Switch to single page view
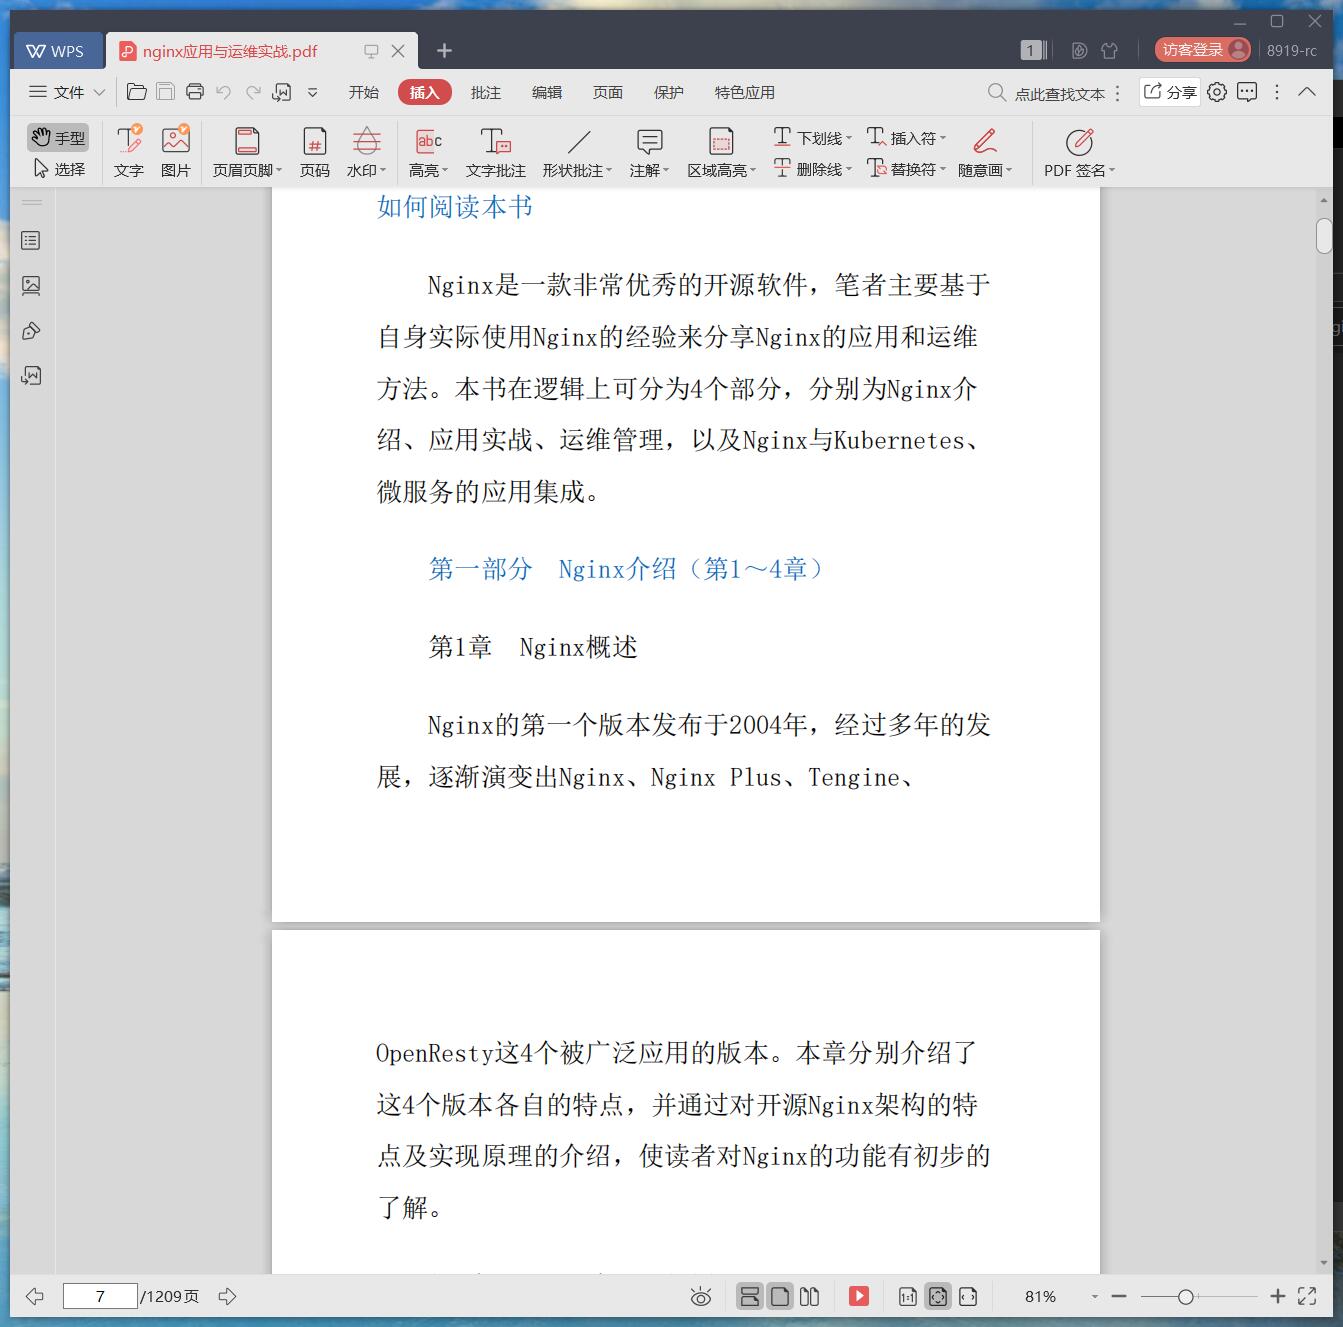 (780, 1296)
